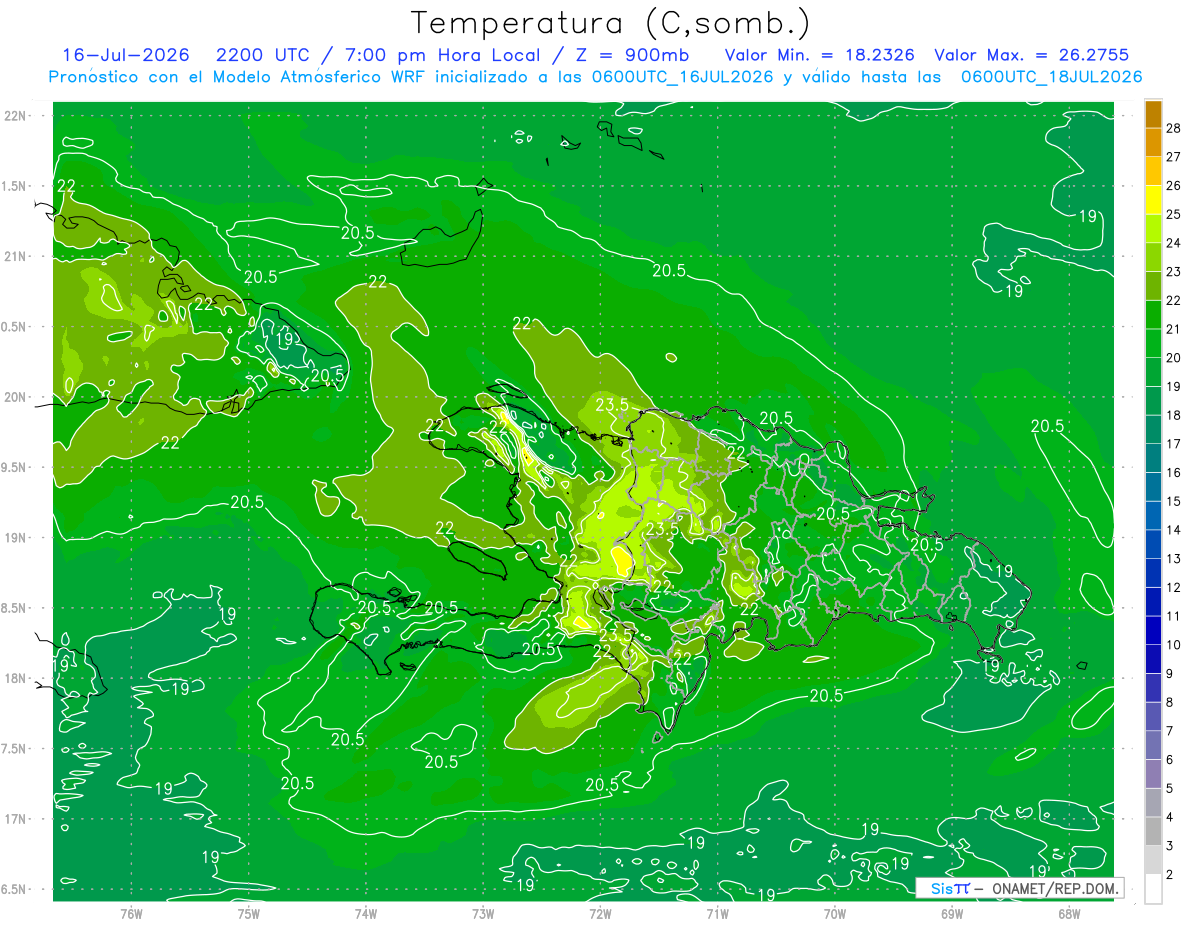
Task: Click the '17' value on the colorbar
Action: pos(1173,443)
